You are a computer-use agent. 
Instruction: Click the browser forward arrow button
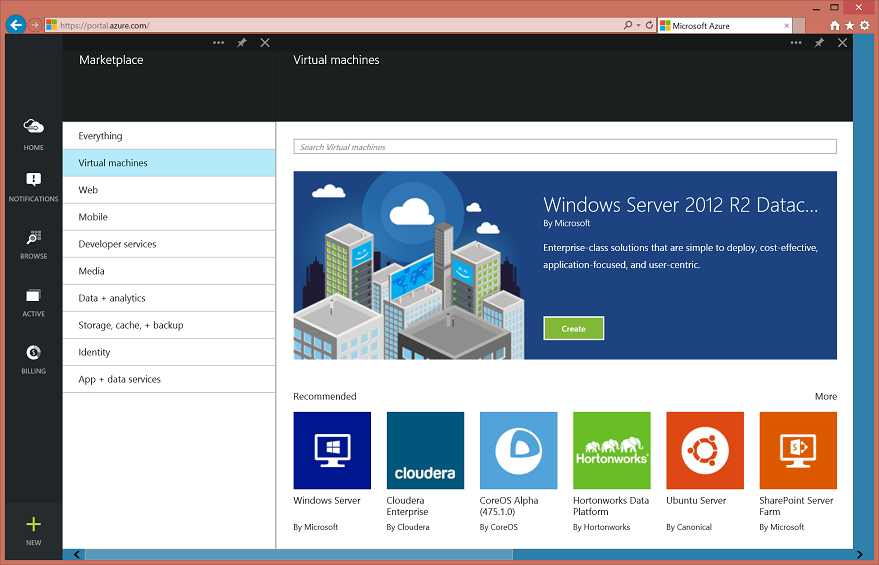(35, 25)
